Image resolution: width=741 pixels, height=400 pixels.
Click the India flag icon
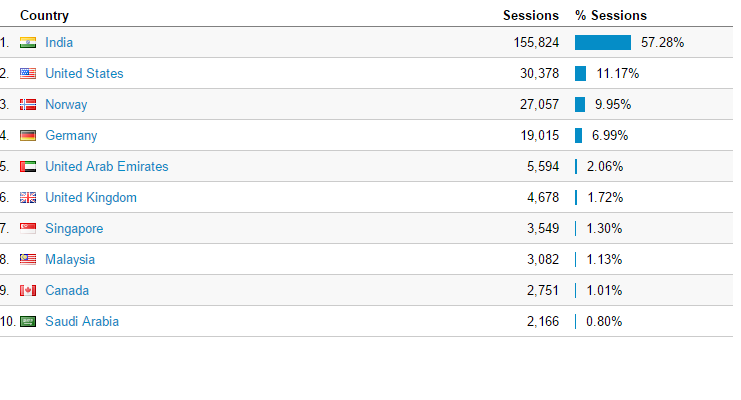click(28, 43)
